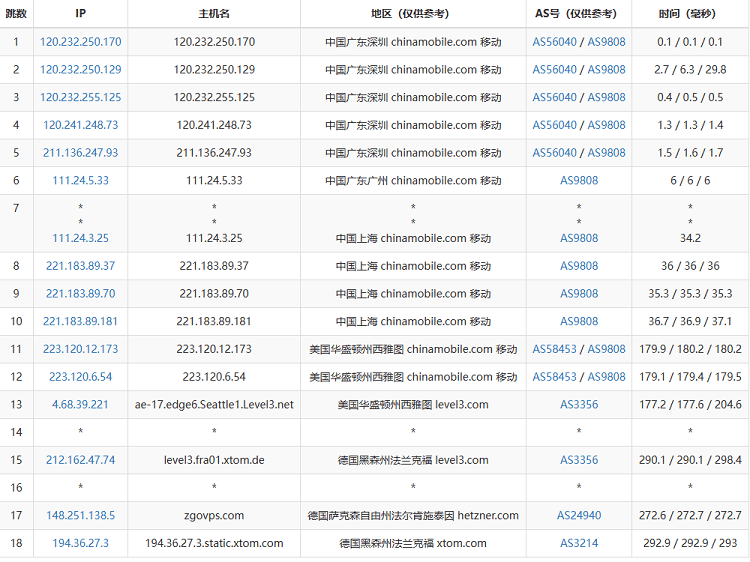Open IP link 4.68.39.221
This screenshot has width=750, height=562.
pos(80,405)
